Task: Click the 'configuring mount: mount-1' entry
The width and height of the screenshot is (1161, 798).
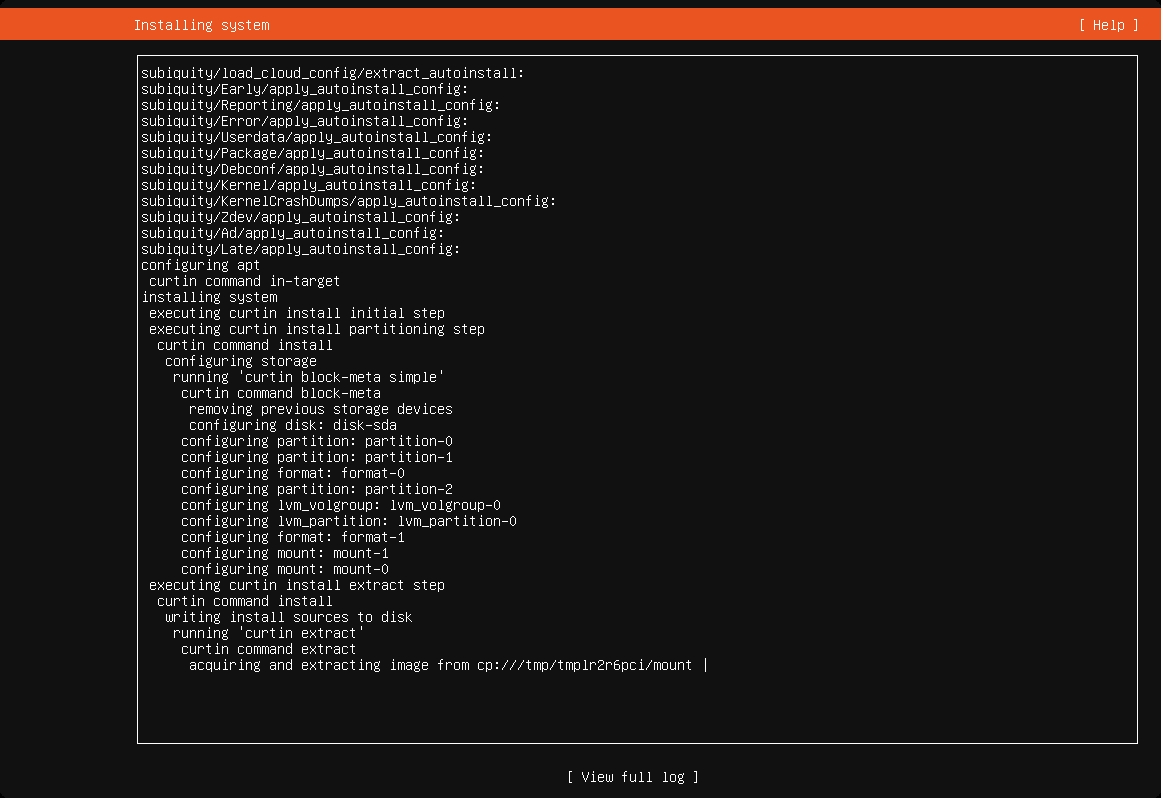Action: click(284, 553)
